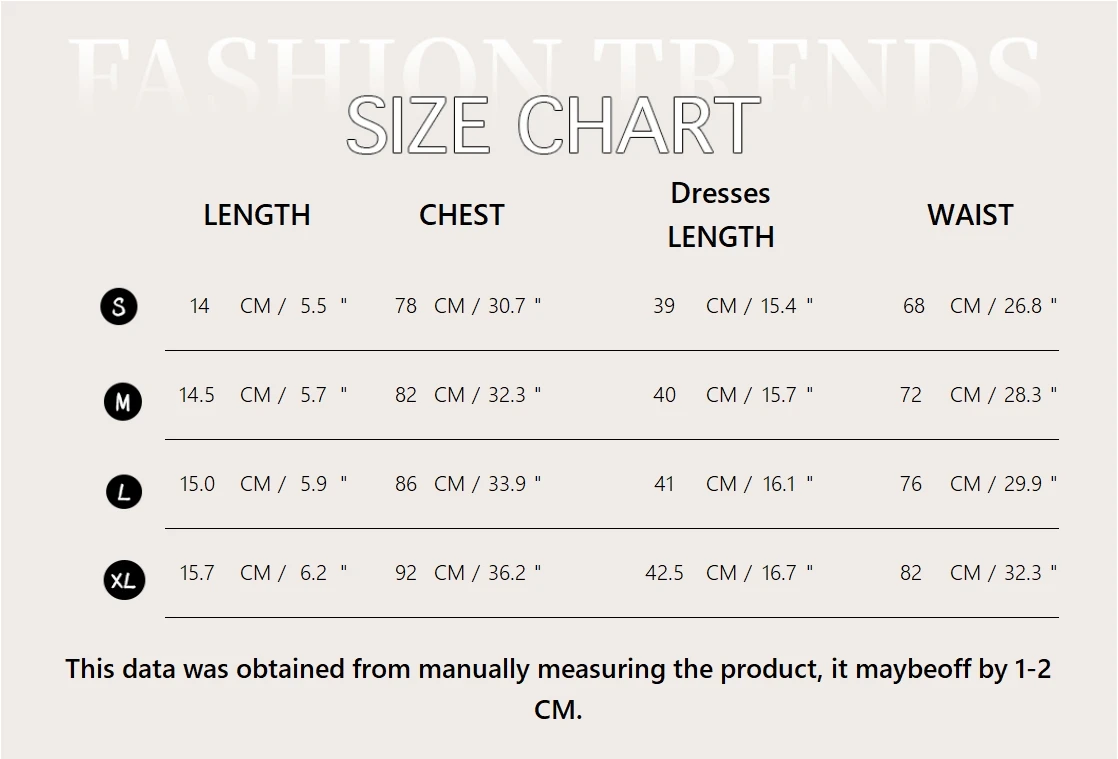Click the size L dress length 41
This screenshot has height=759, width=1118.
pyautogui.click(x=664, y=484)
